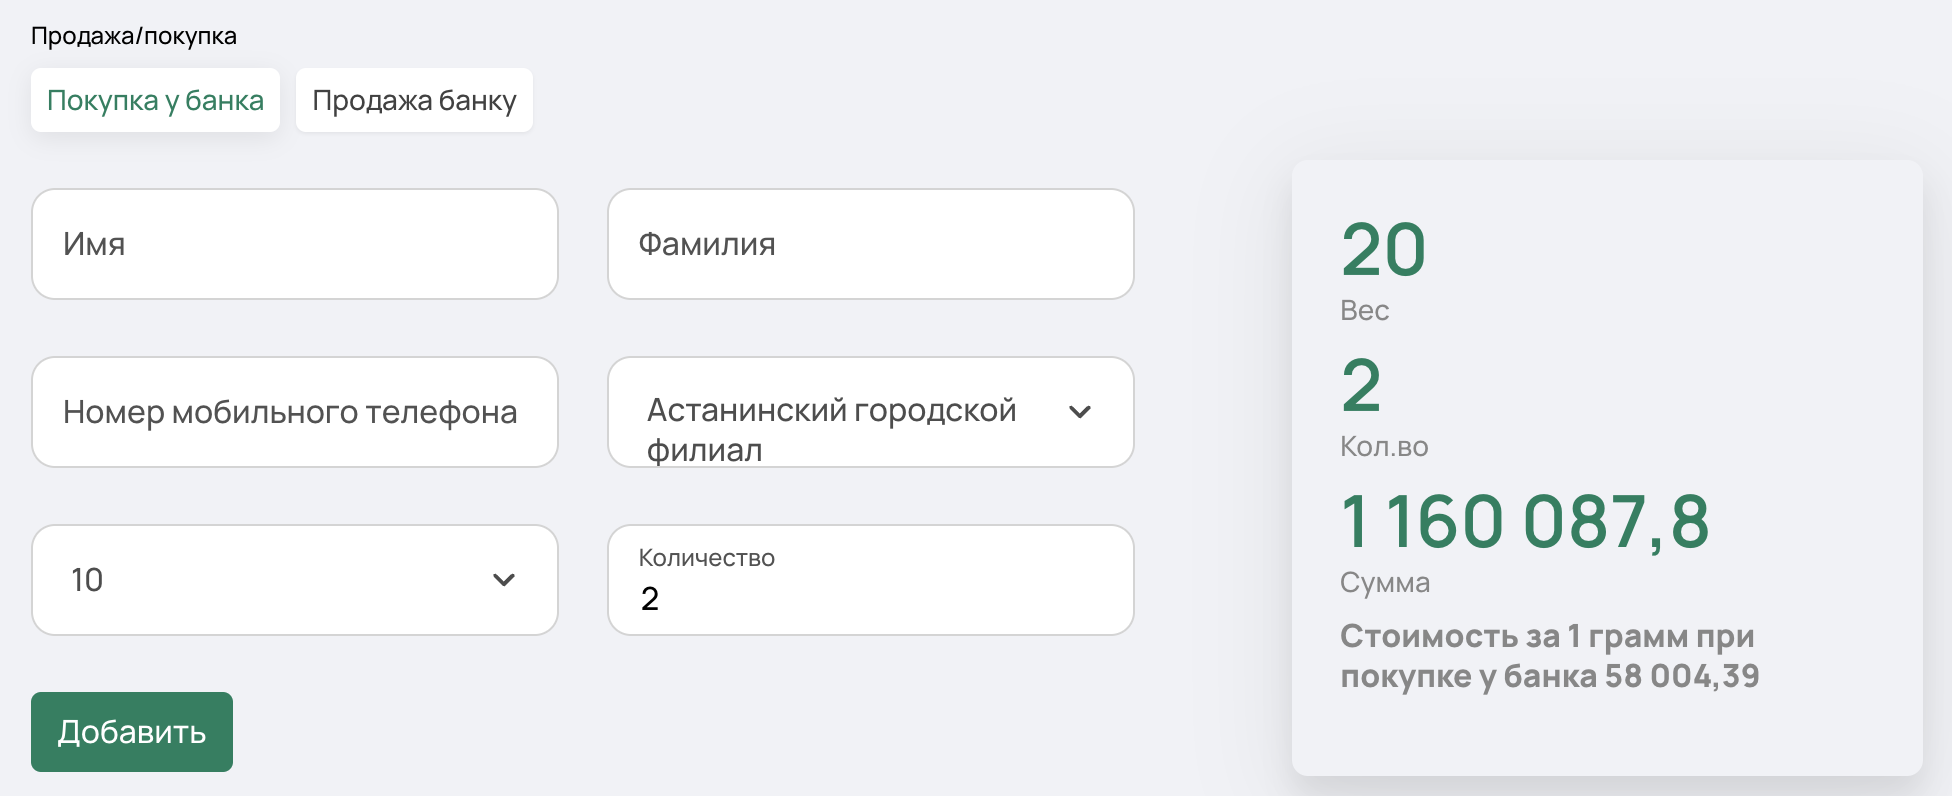Switch to Продажа банку tab
The width and height of the screenshot is (1952, 796).
pos(414,100)
